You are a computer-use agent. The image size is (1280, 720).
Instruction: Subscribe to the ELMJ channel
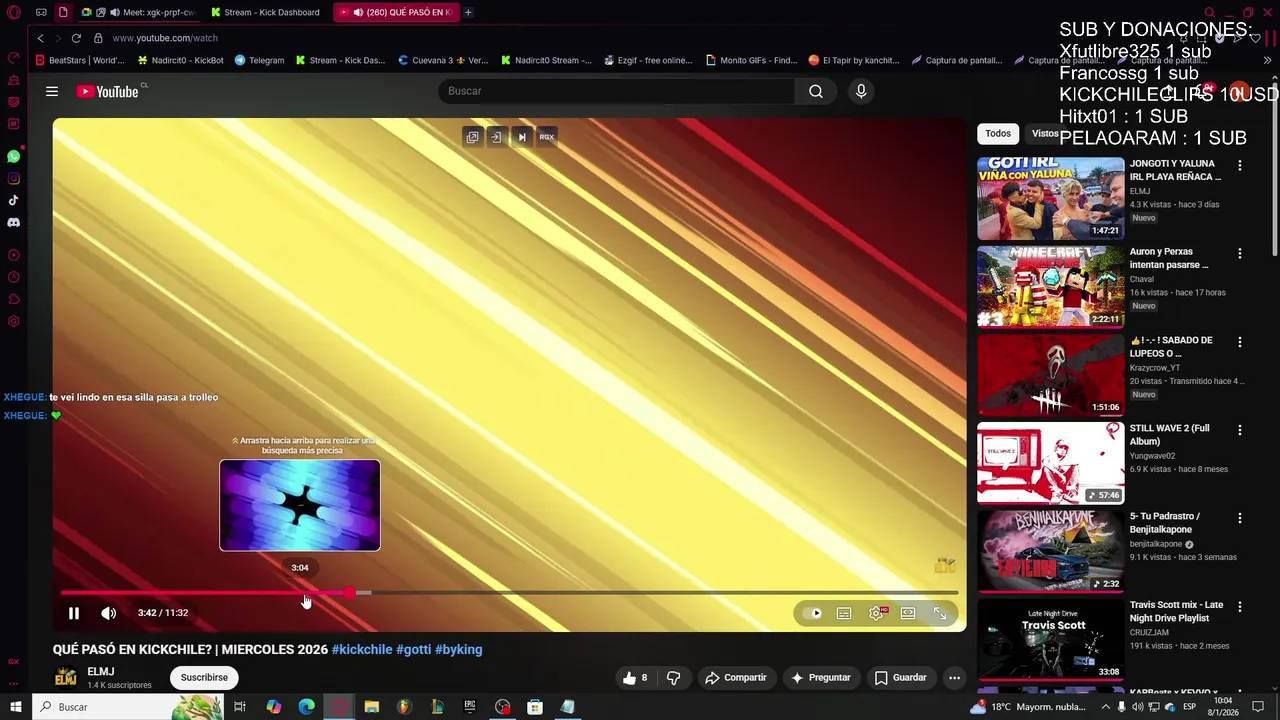[x=204, y=677]
